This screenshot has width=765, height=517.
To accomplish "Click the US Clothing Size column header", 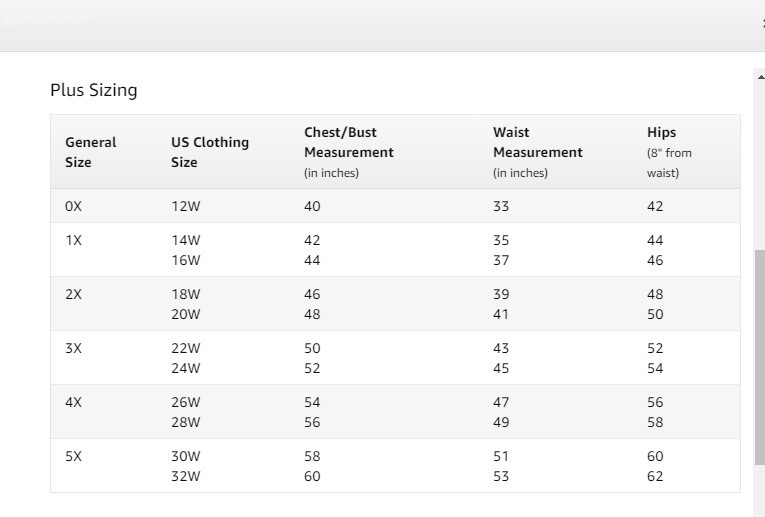I will coord(209,152).
